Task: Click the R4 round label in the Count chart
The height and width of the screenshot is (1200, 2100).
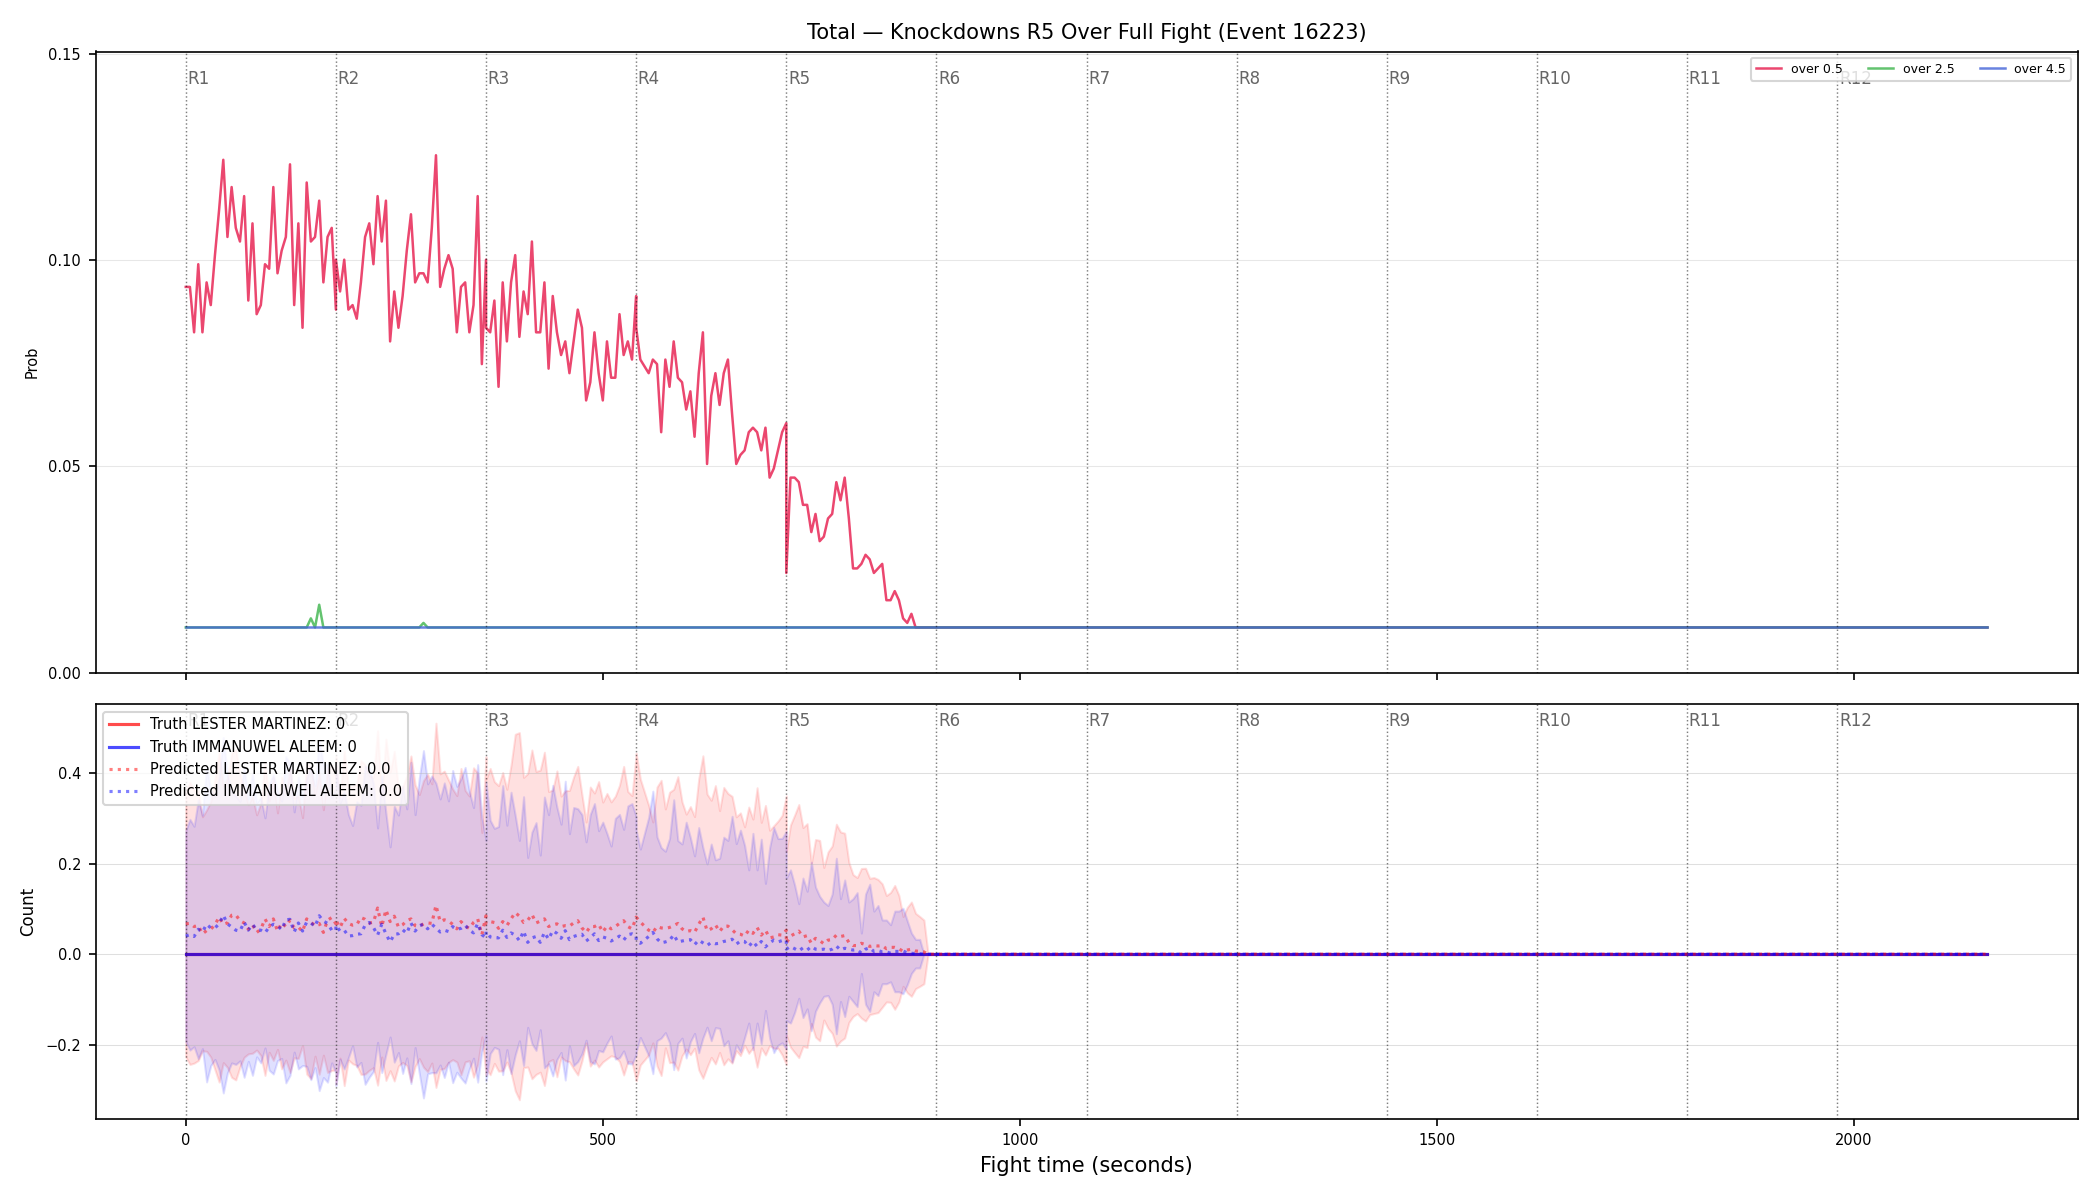Action: 648,720
